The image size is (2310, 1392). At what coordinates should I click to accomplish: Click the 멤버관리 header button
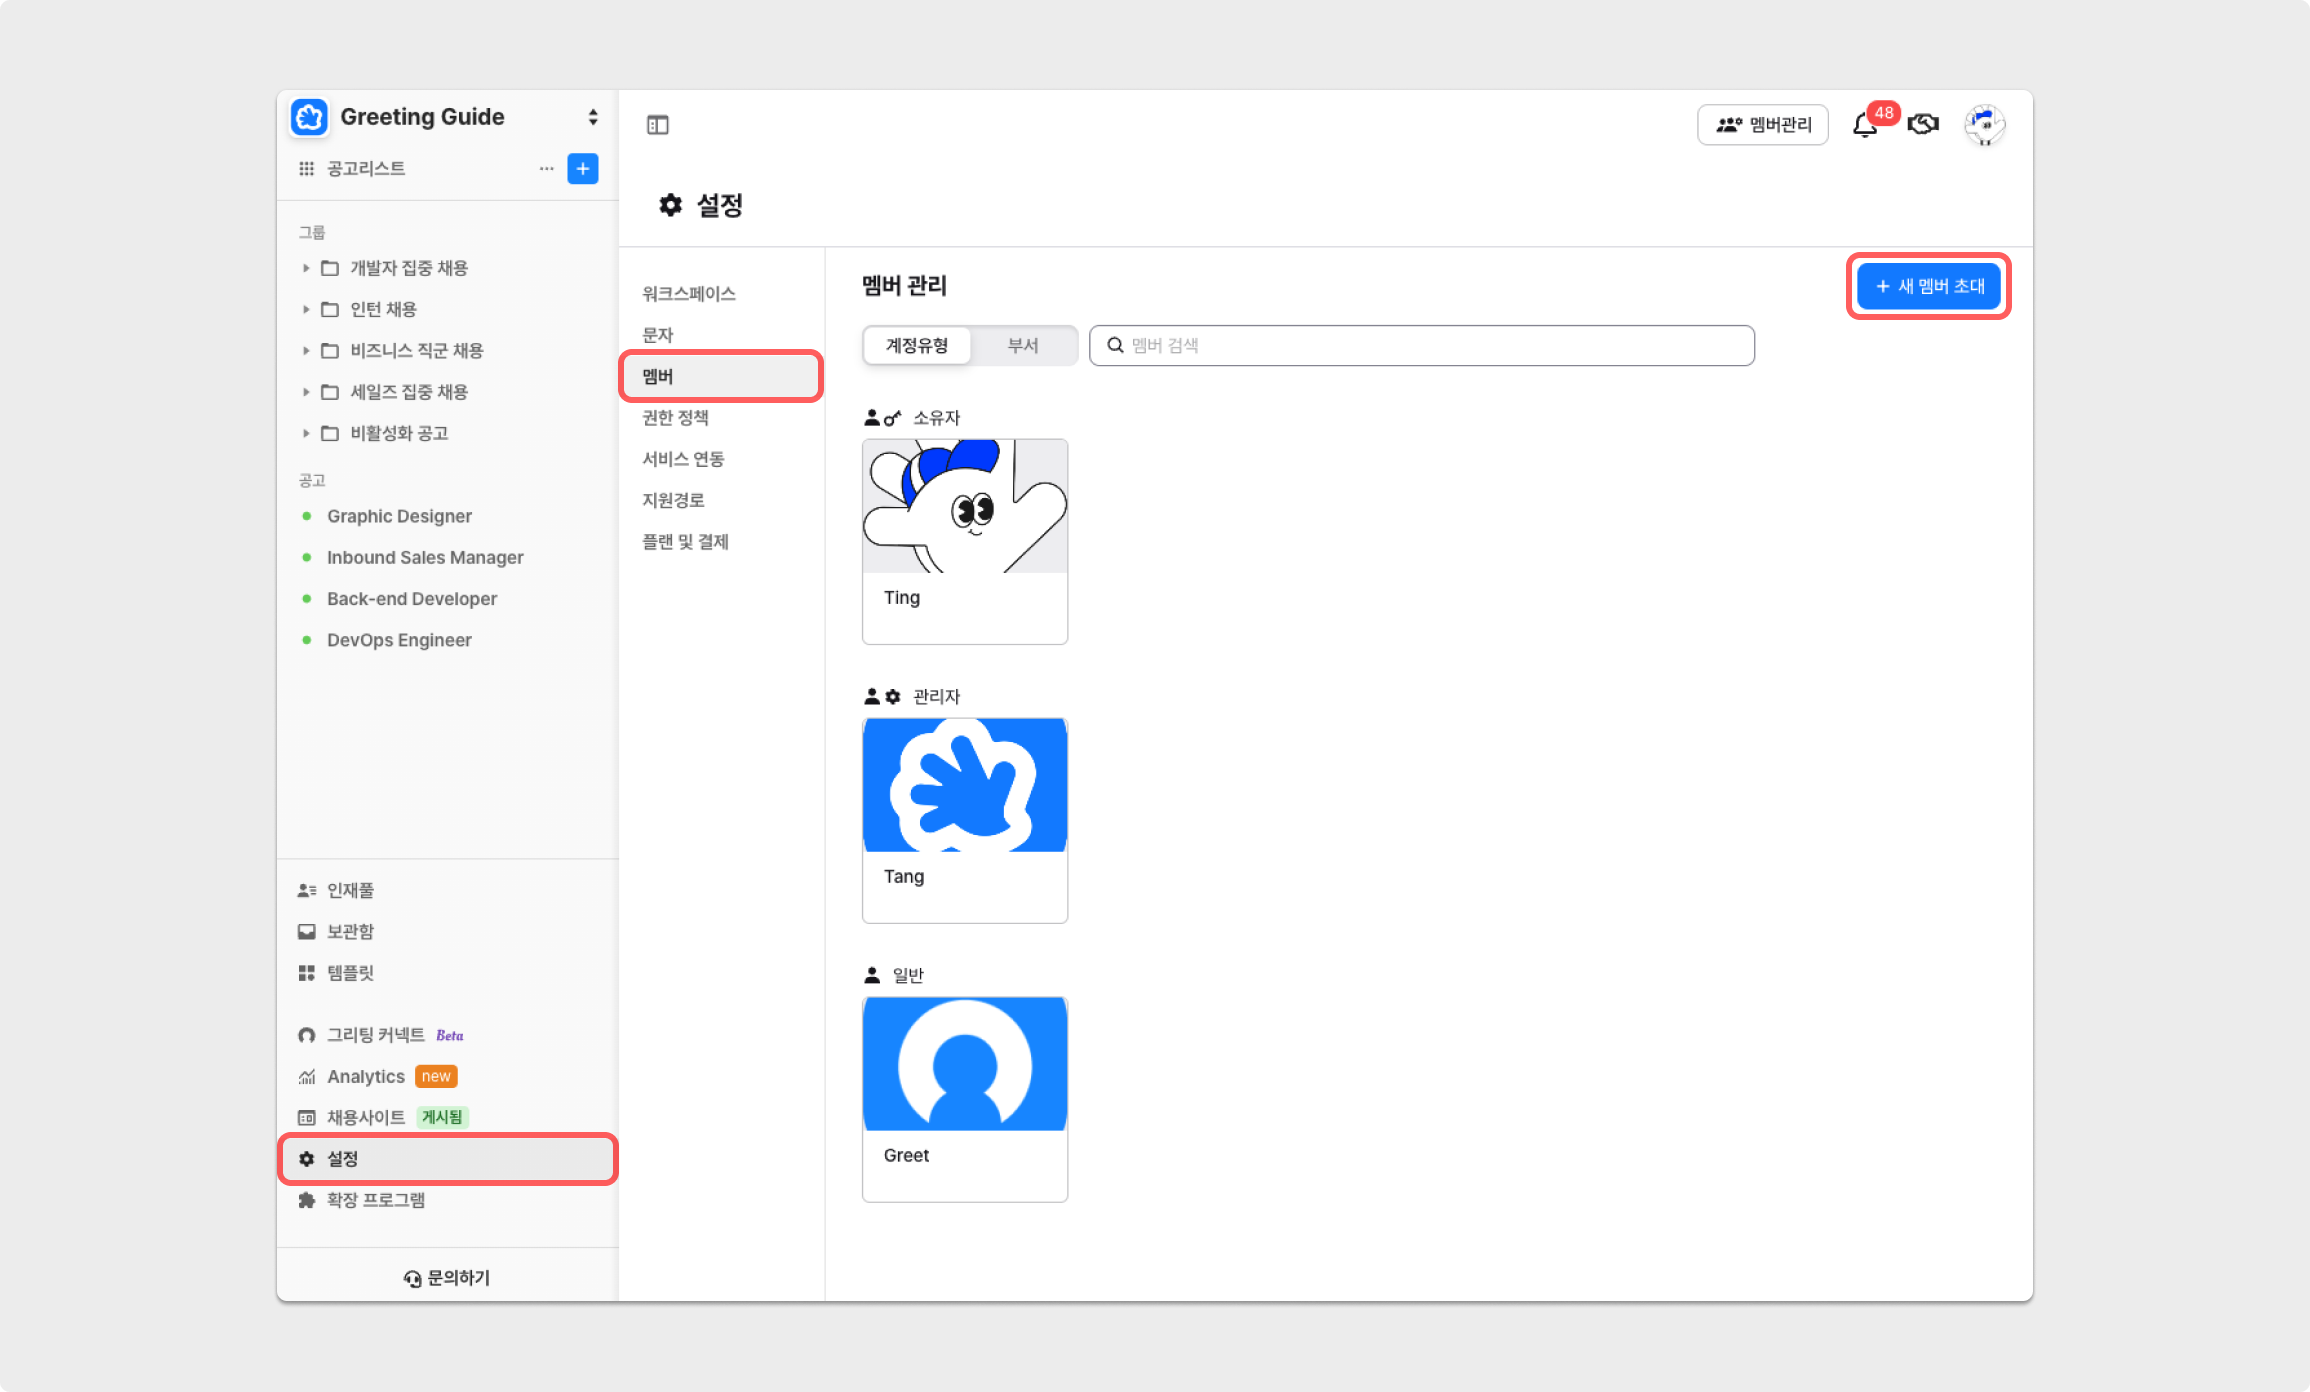1762,125
